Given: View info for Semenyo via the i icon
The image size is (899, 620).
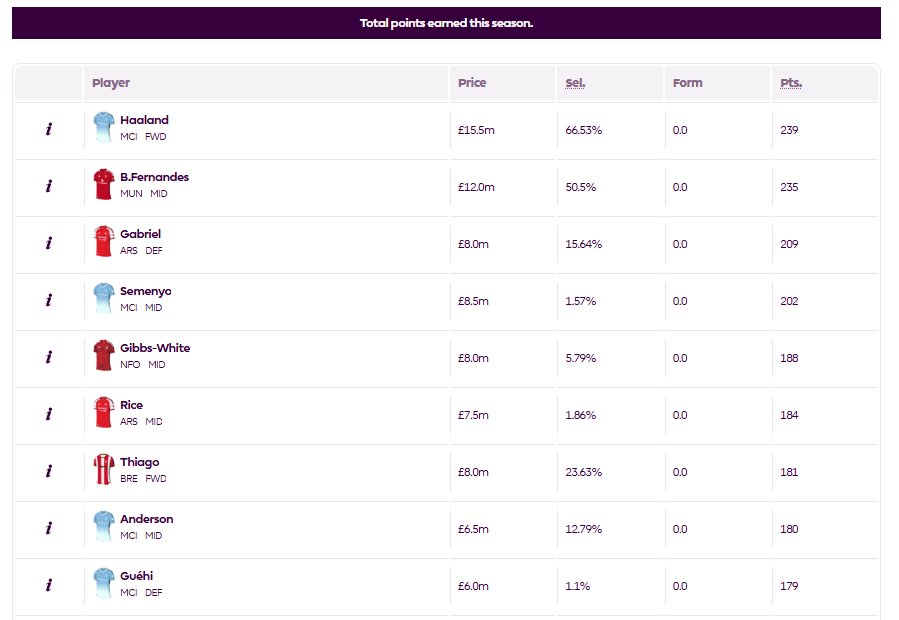Looking at the screenshot, I should tap(49, 301).
